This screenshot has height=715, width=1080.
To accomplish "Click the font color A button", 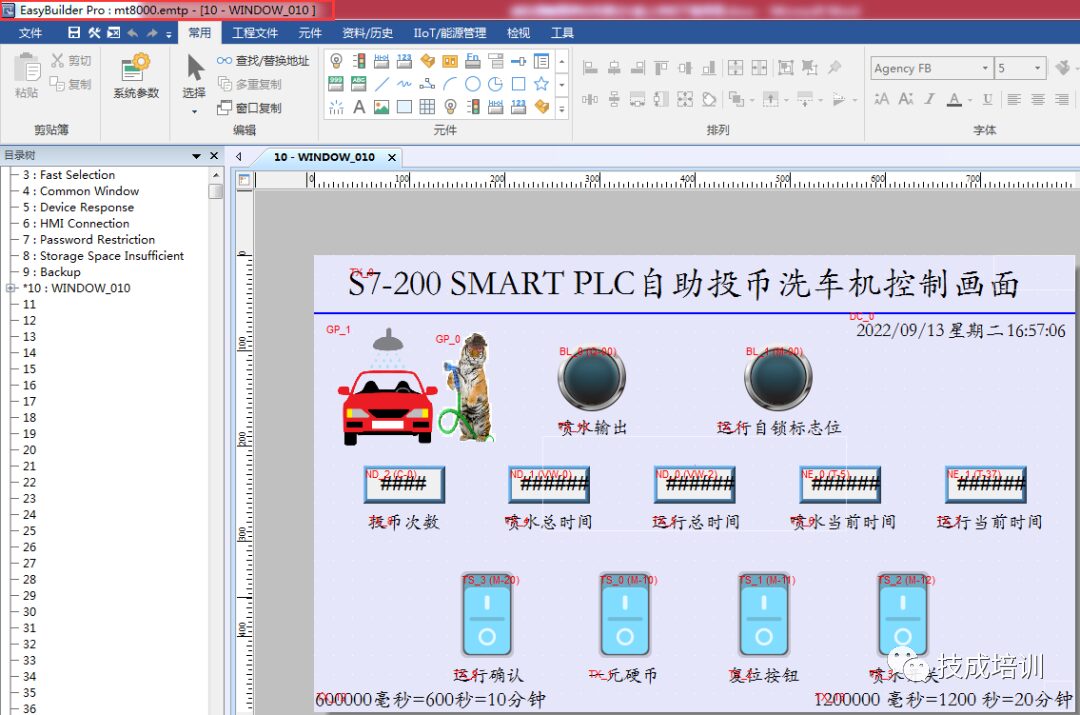I will coord(954,99).
